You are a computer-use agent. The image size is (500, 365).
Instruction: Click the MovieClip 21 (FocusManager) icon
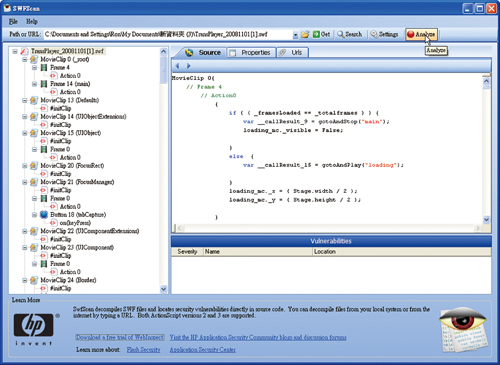tap(34, 182)
